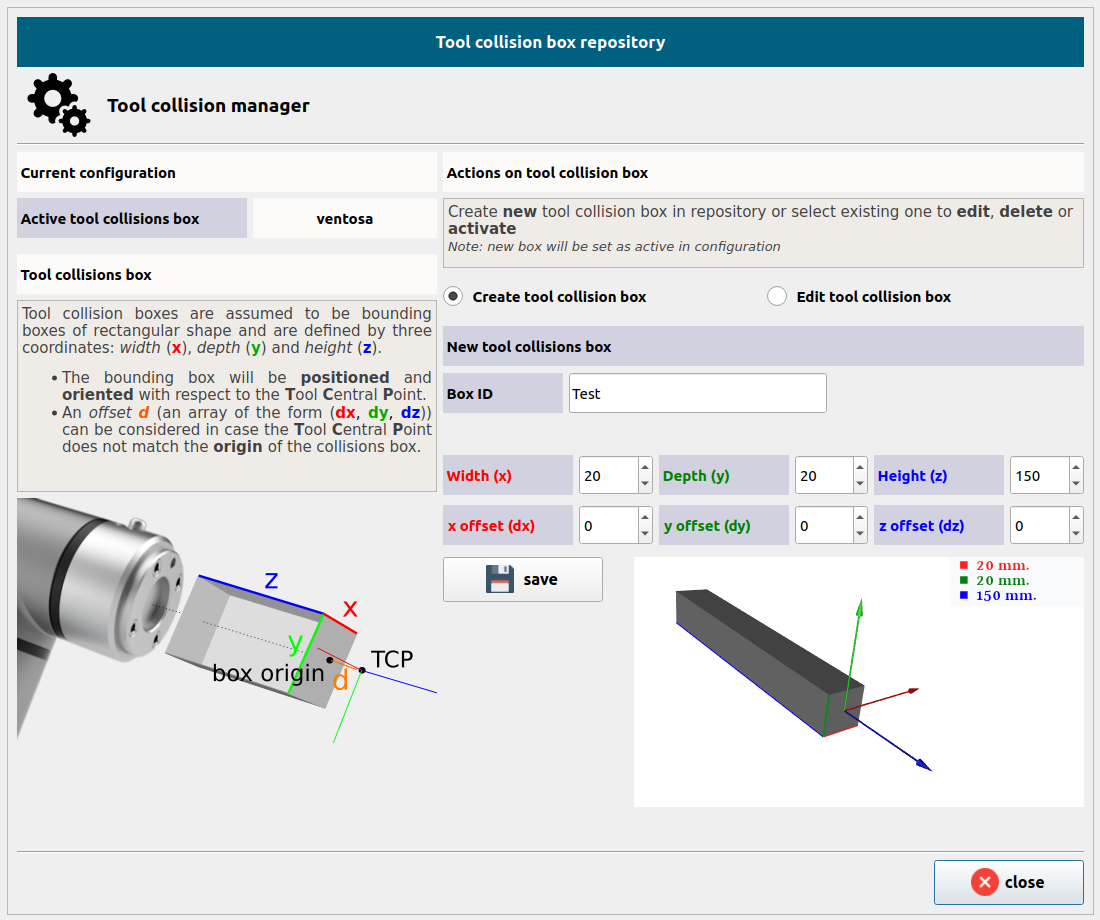This screenshot has width=1100, height=920.
Task: Click the z offset (dz) value field
Action: pos(1040,526)
